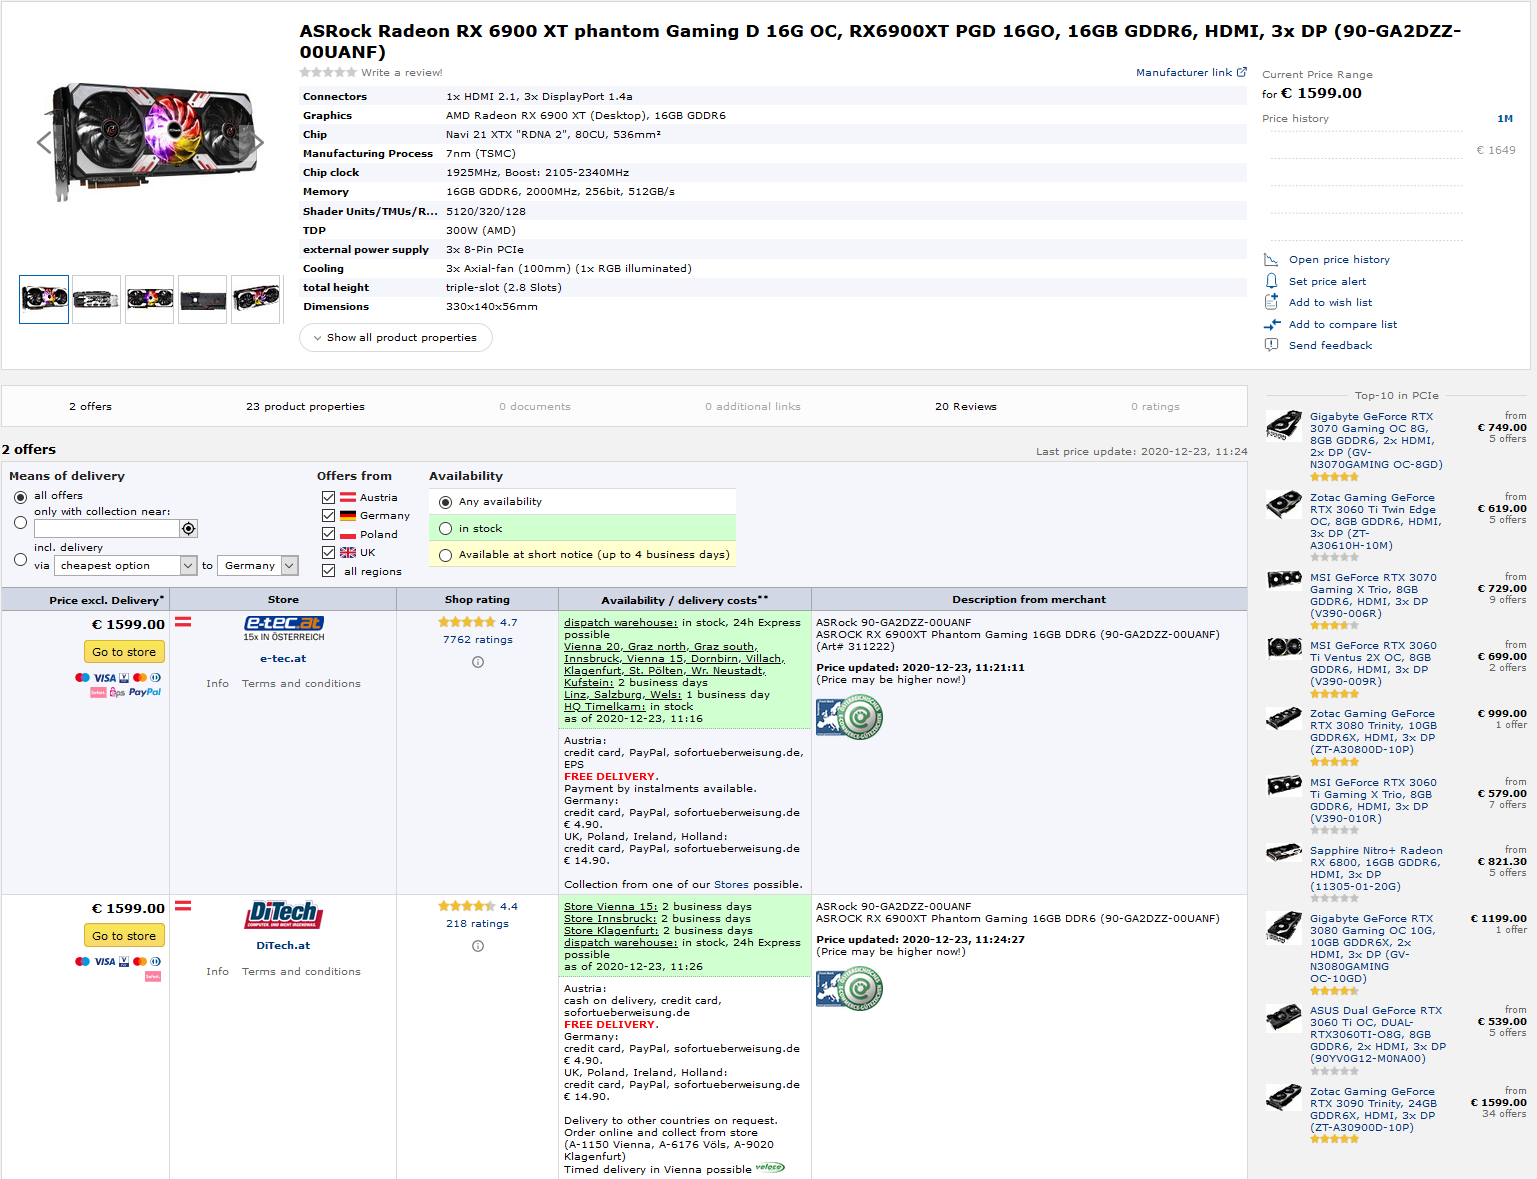Open Zotac RTX 3090 Trinity listing

(1373, 1110)
